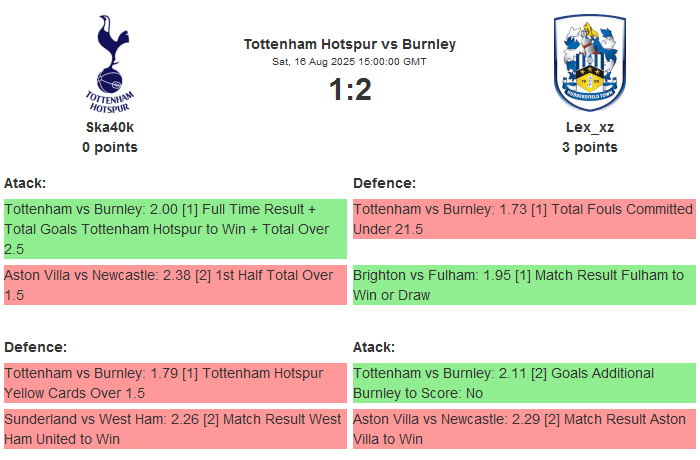This screenshot has height=460, width=700.
Task: Click the Tottenham Hotspur vs Burnley title
Action: point(349,44)
